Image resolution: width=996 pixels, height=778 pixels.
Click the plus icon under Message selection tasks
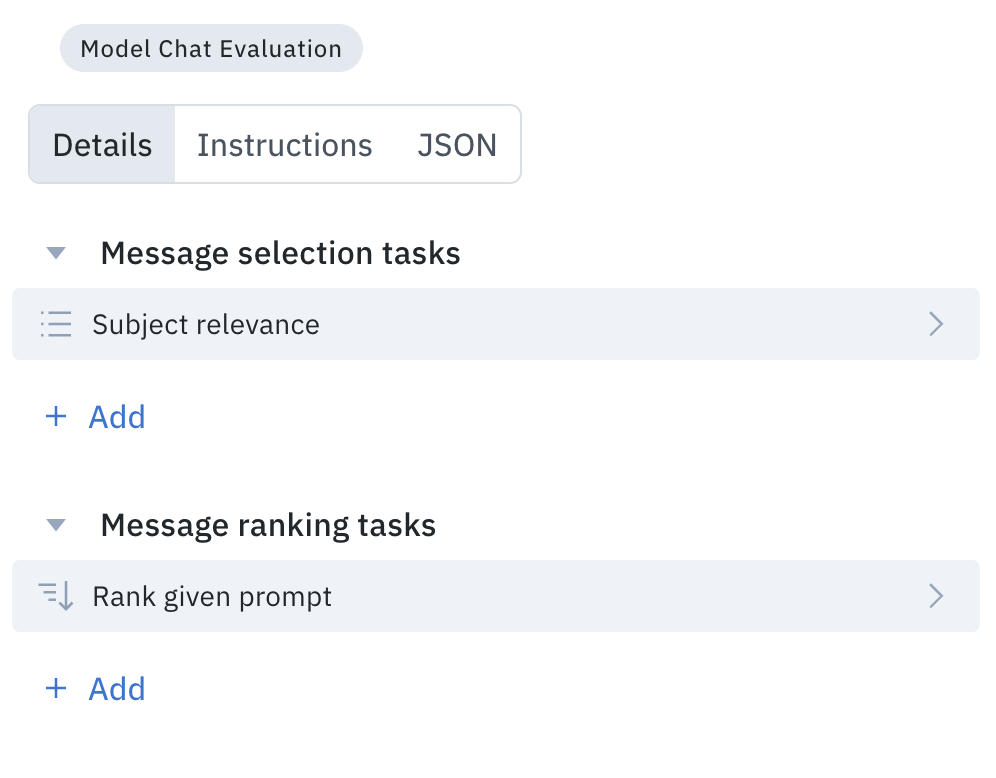(x=56, y=417)
